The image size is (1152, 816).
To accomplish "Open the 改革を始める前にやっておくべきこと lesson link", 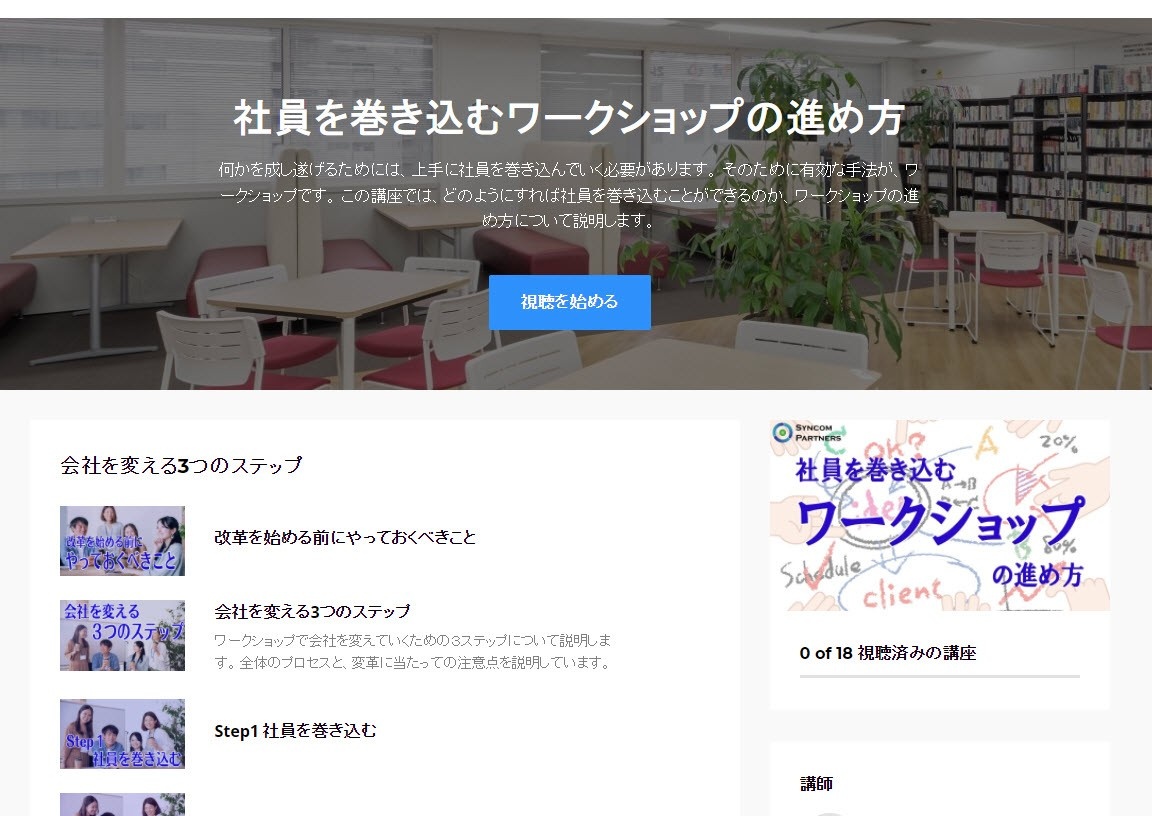I will (x=345, y=538).
